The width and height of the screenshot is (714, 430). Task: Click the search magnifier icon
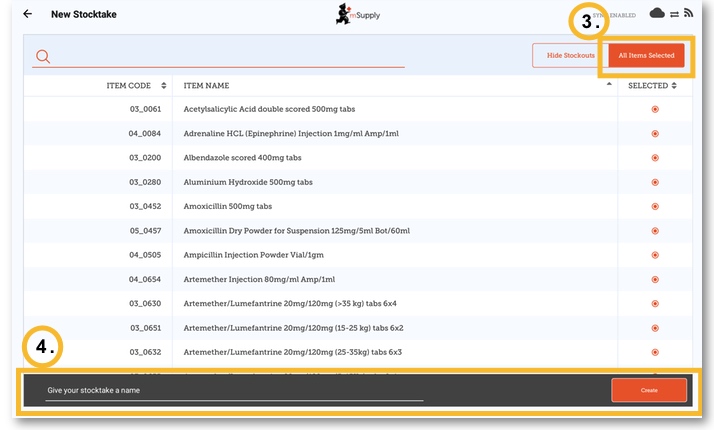click(x=43, y=56)
